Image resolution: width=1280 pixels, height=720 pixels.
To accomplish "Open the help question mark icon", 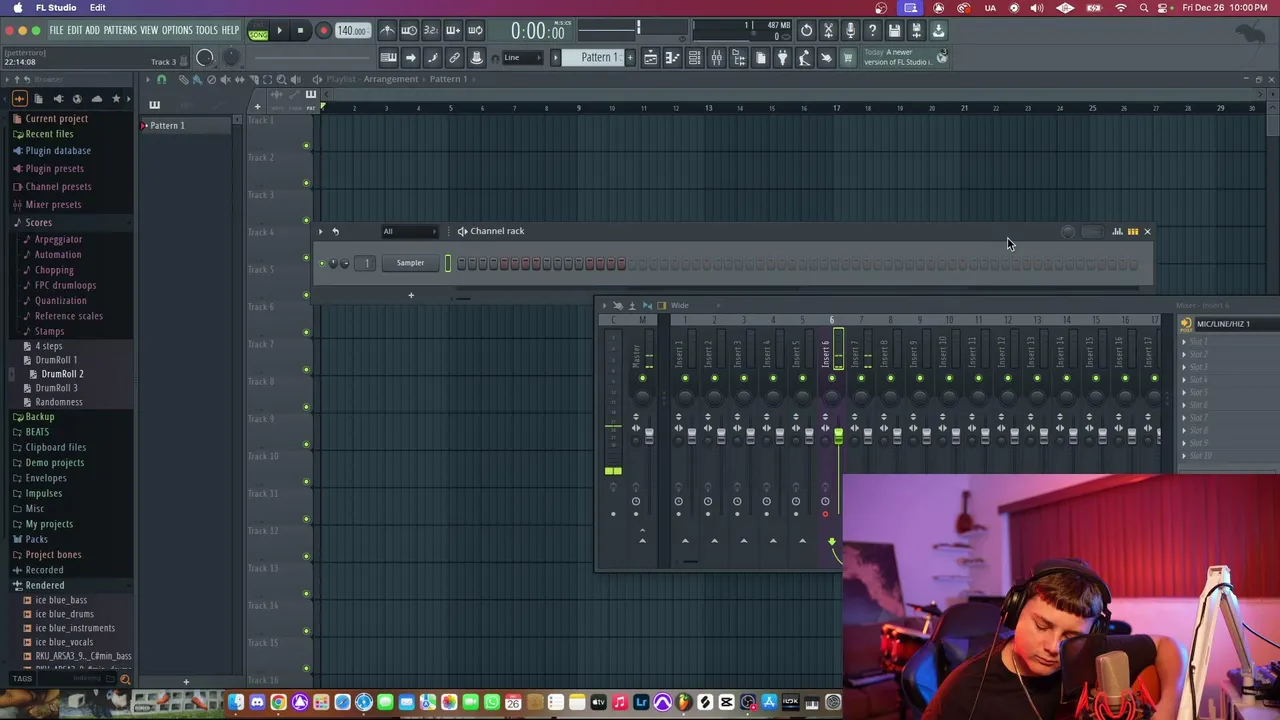I will point(872,30).
